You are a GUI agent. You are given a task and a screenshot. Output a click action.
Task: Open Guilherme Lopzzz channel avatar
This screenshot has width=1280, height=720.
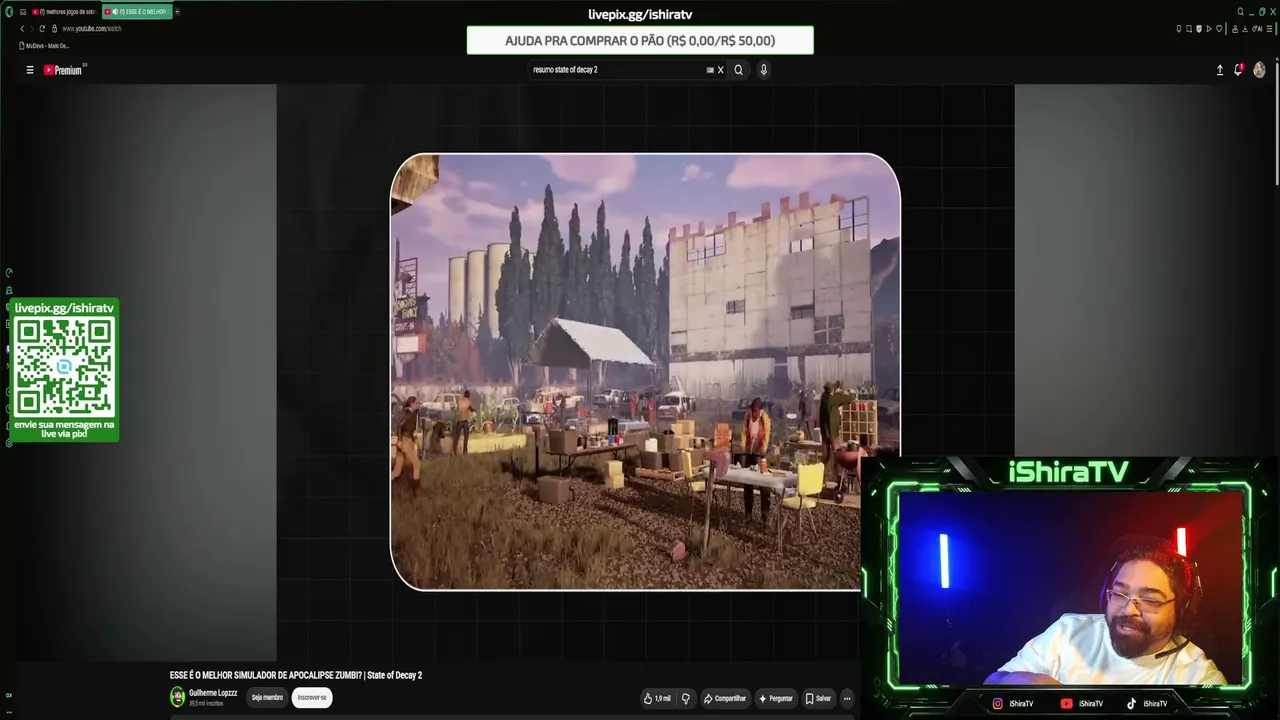(x=178, y=697)
